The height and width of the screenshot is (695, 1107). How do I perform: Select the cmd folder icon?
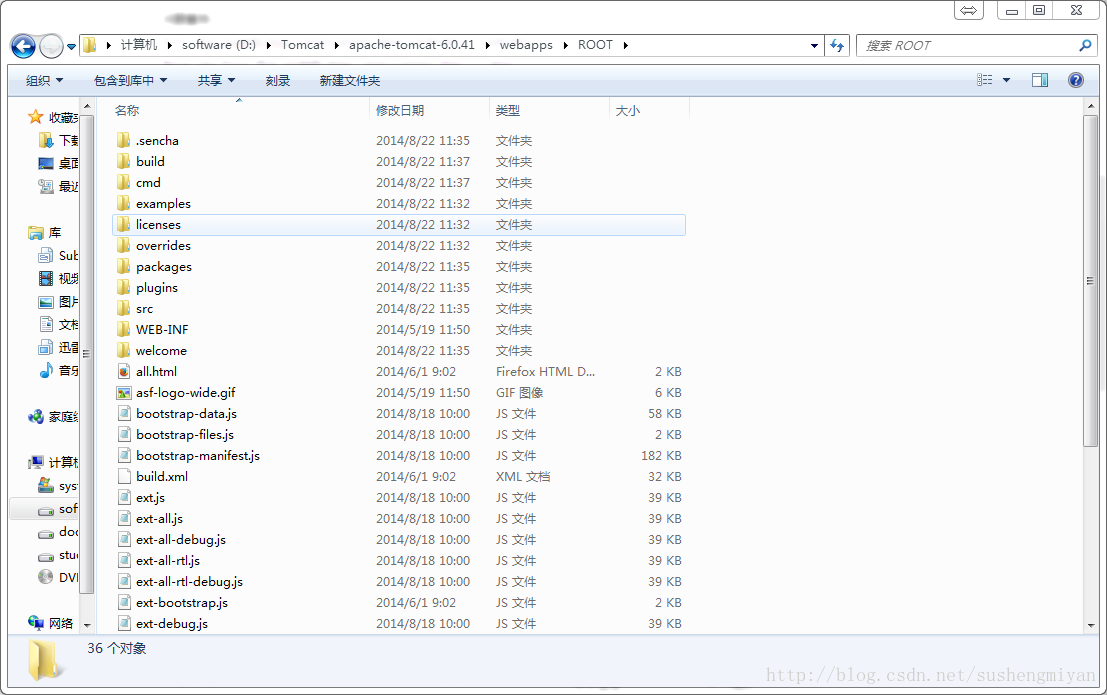click(x=124, y=182)
